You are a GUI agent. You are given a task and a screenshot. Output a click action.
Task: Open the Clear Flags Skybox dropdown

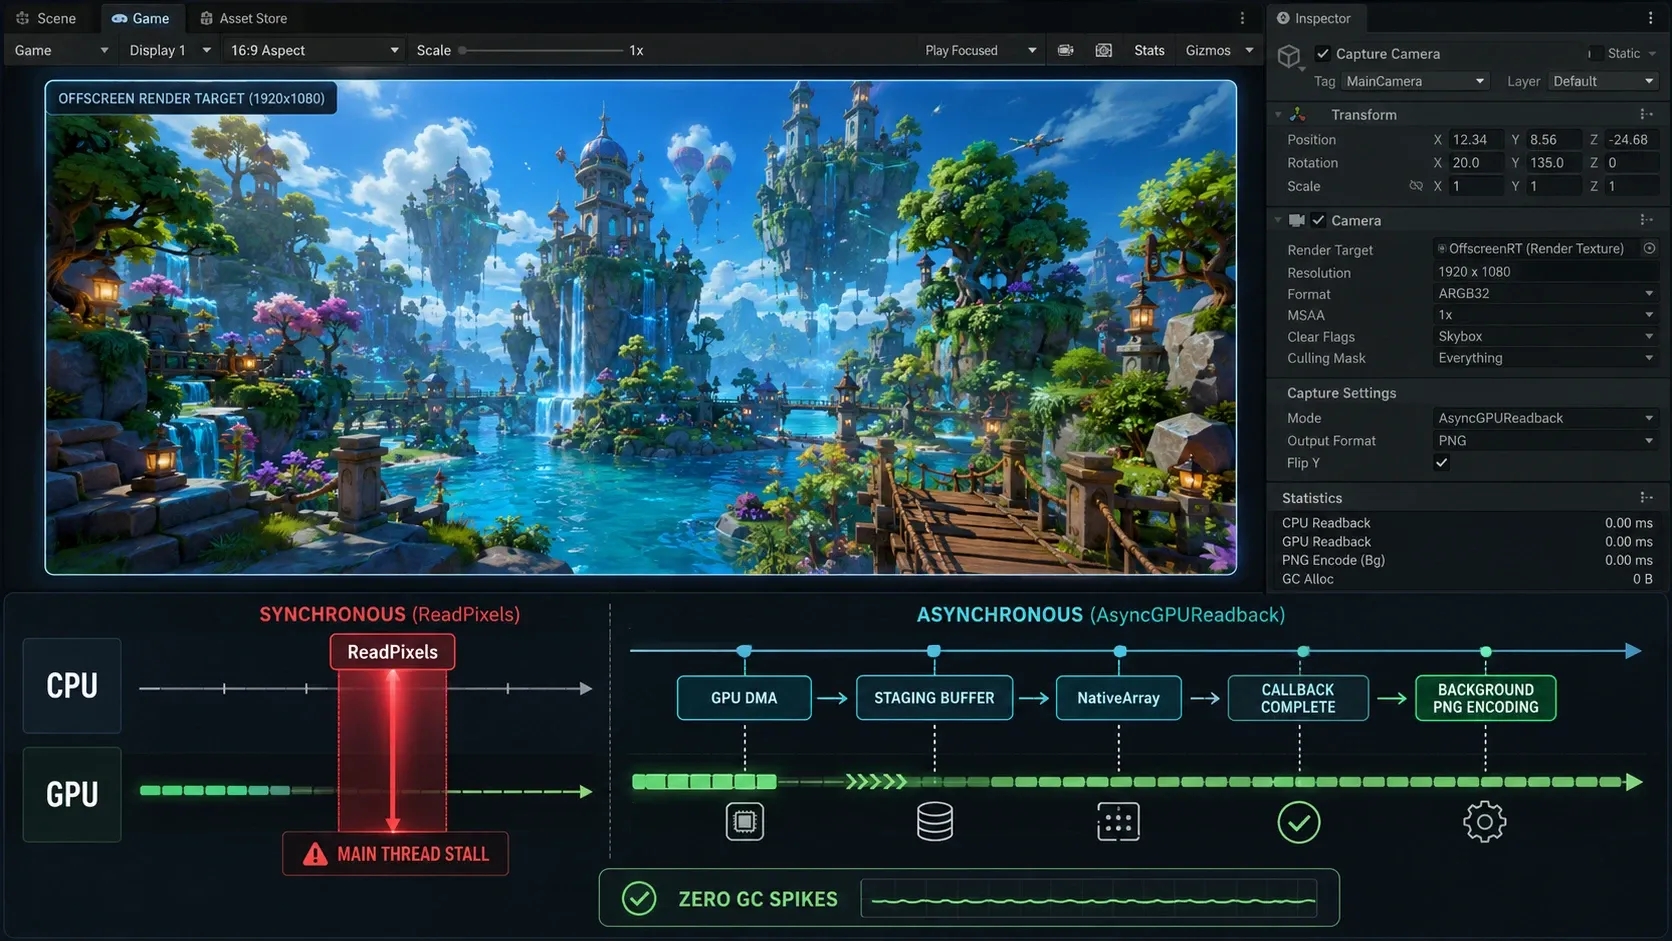(1545, 336)
